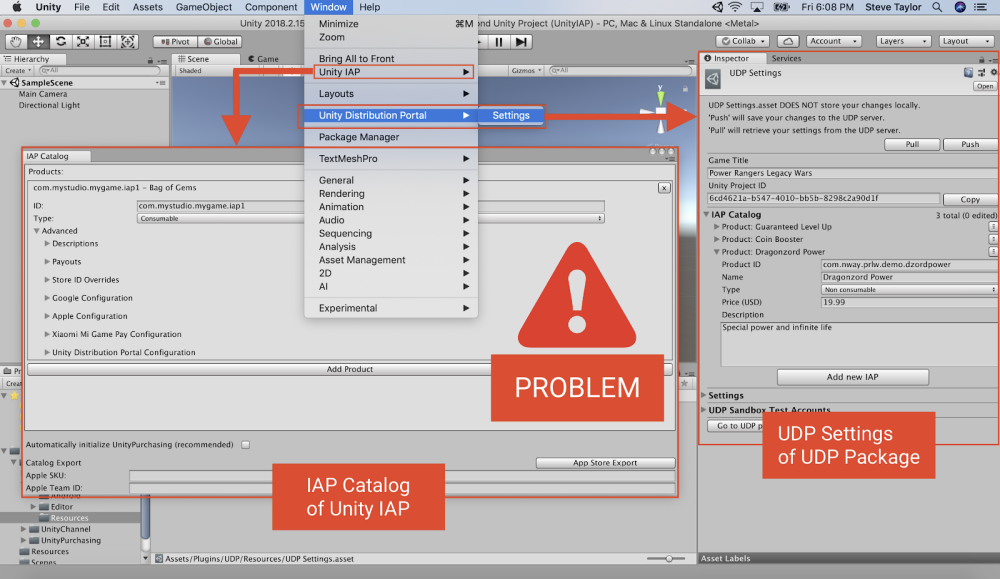
Task: Click the Pull button
Action: tap(912, 144)
